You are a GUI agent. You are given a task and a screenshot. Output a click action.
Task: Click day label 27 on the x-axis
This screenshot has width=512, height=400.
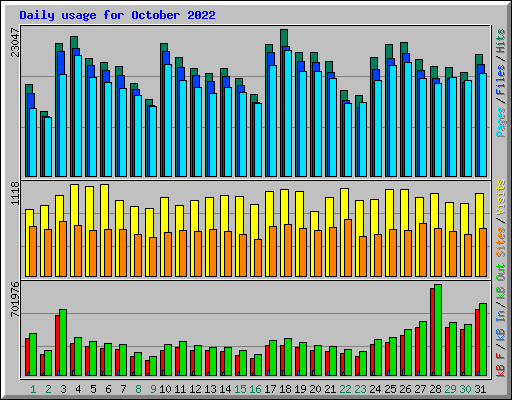420,389
